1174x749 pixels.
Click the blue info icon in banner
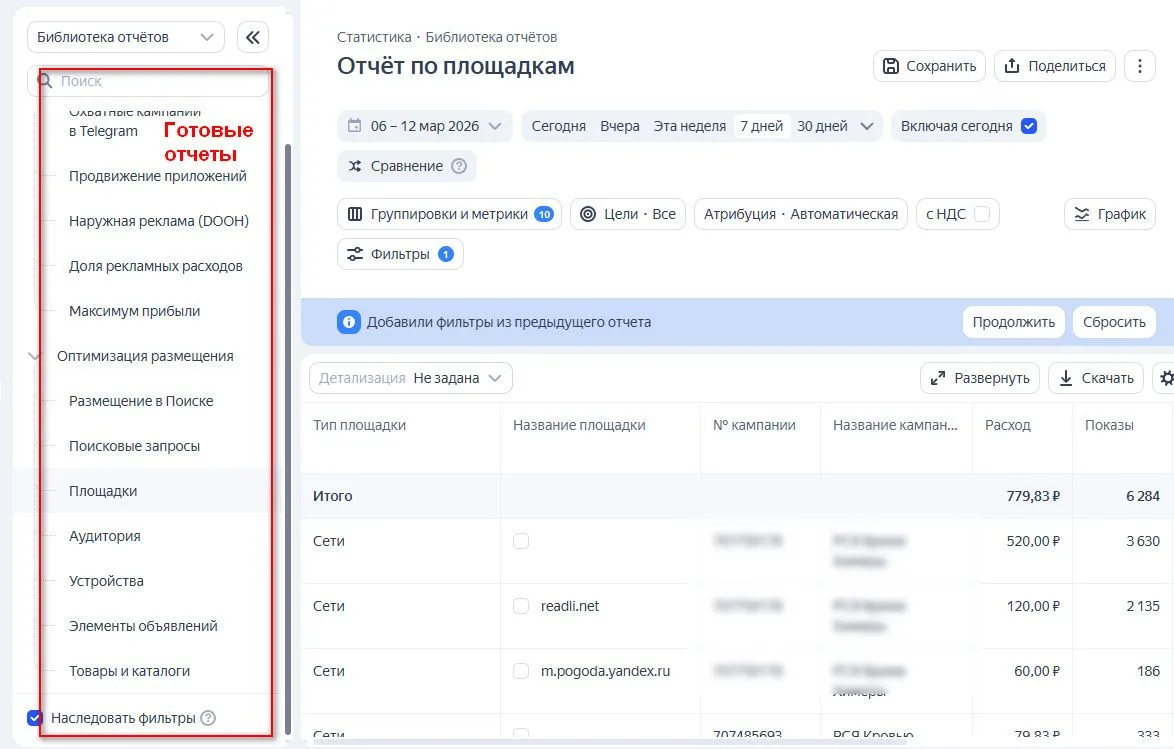coord(349,322)
